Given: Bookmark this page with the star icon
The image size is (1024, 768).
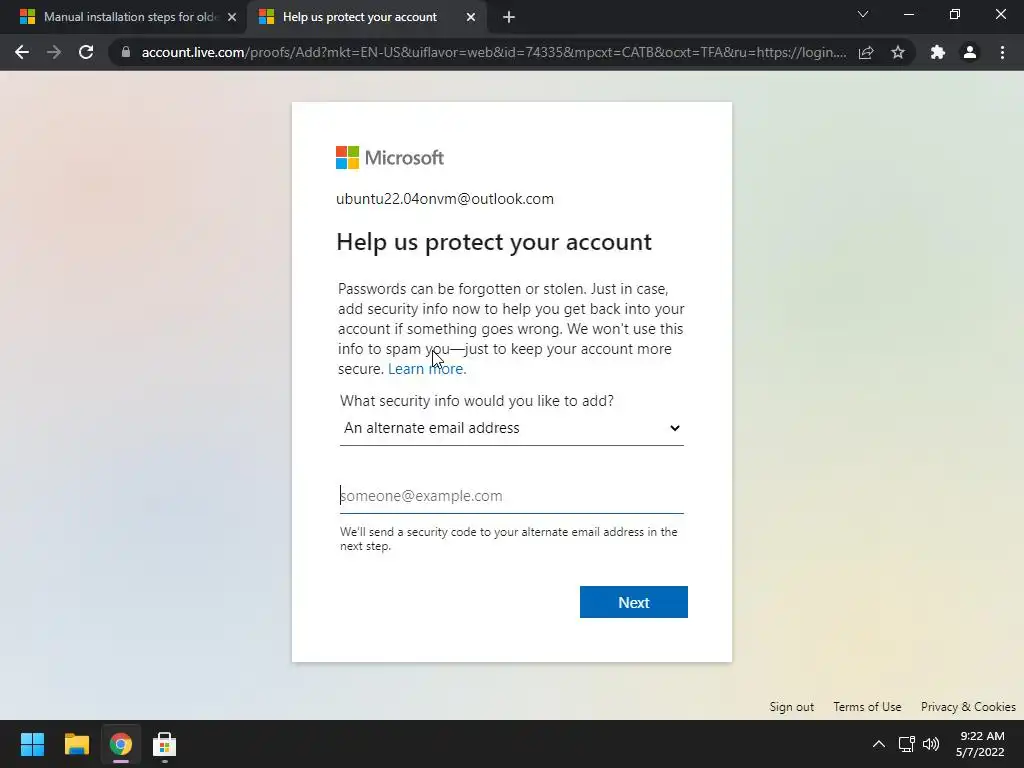Looking at the screenshot, I should (898, 52).
